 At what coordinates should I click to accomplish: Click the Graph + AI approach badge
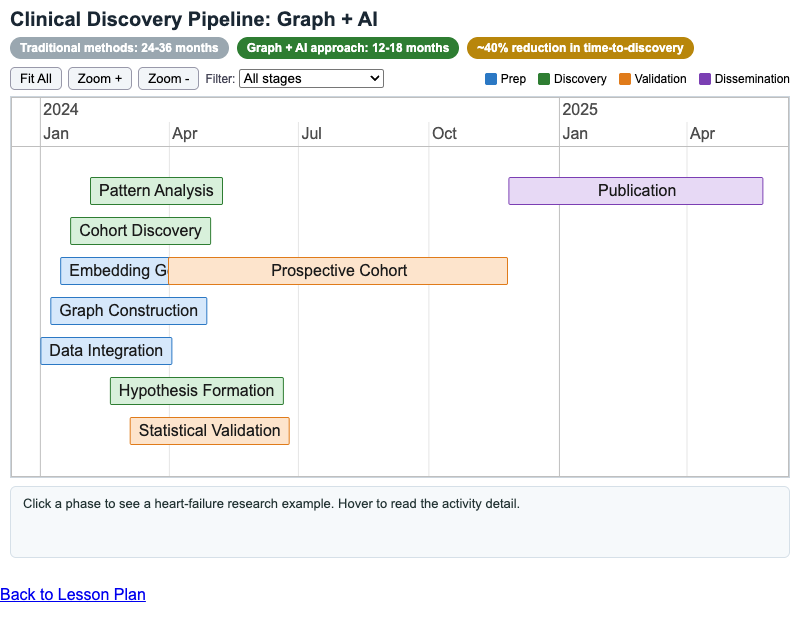(x=348, y=48)
